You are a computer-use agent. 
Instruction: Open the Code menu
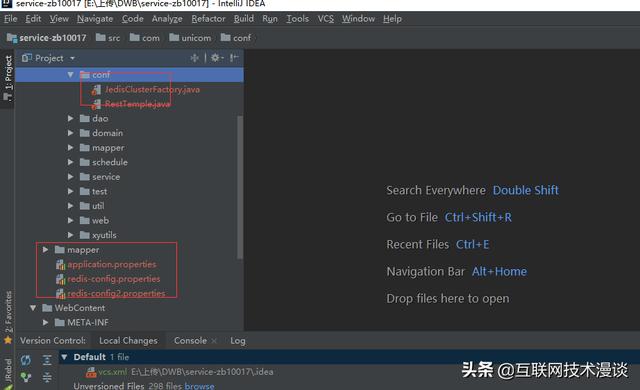[133, 19]
